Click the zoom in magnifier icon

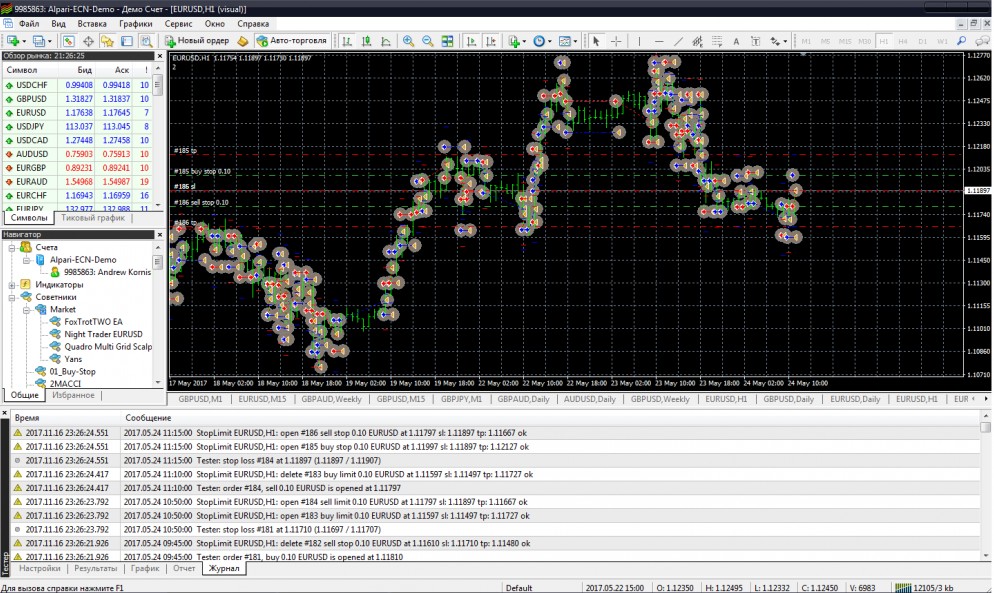point(408,41)
